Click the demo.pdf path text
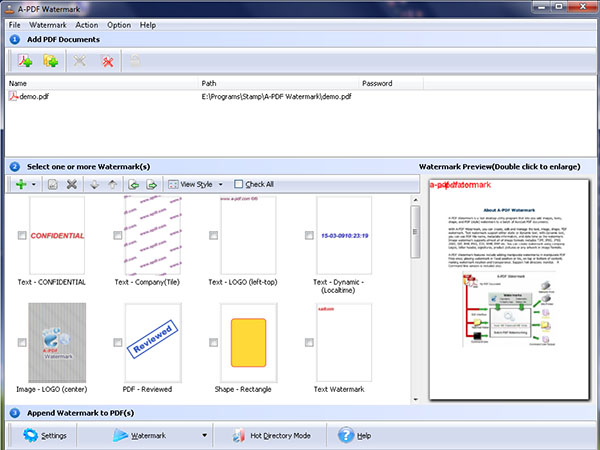This screenshot has width=600, height=450. pyautogui.click(x=276, y=96)
